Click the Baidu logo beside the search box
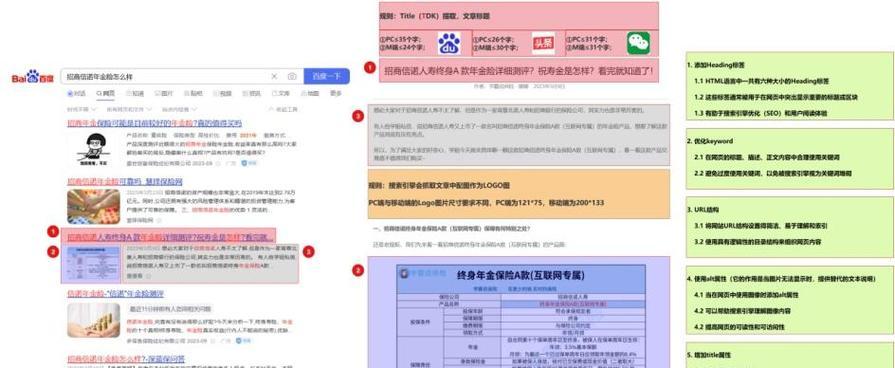The height and width of the screenshot is (368, 895). pyautogui.click(x=33, y=77)
